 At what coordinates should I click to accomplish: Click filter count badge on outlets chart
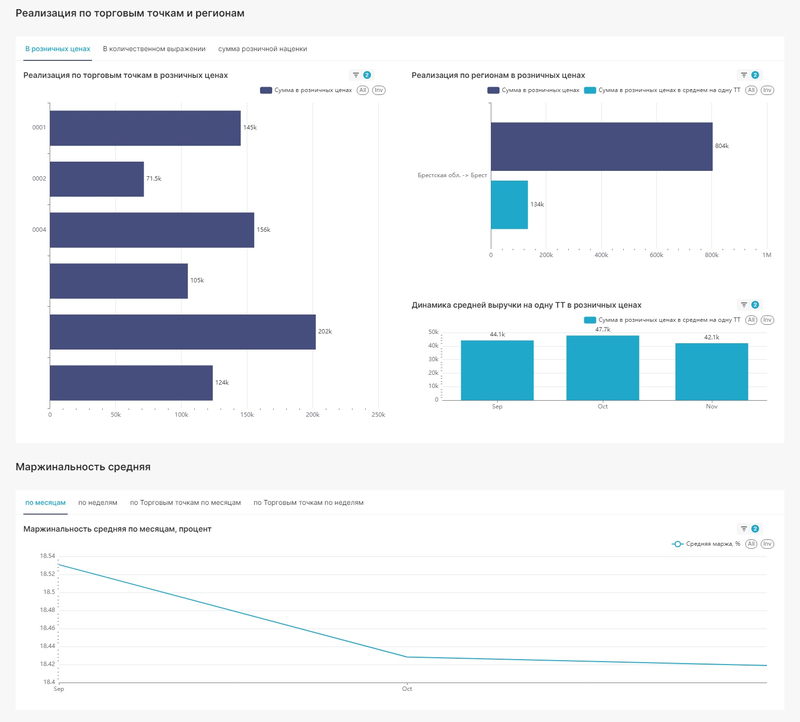pos(367,75)
